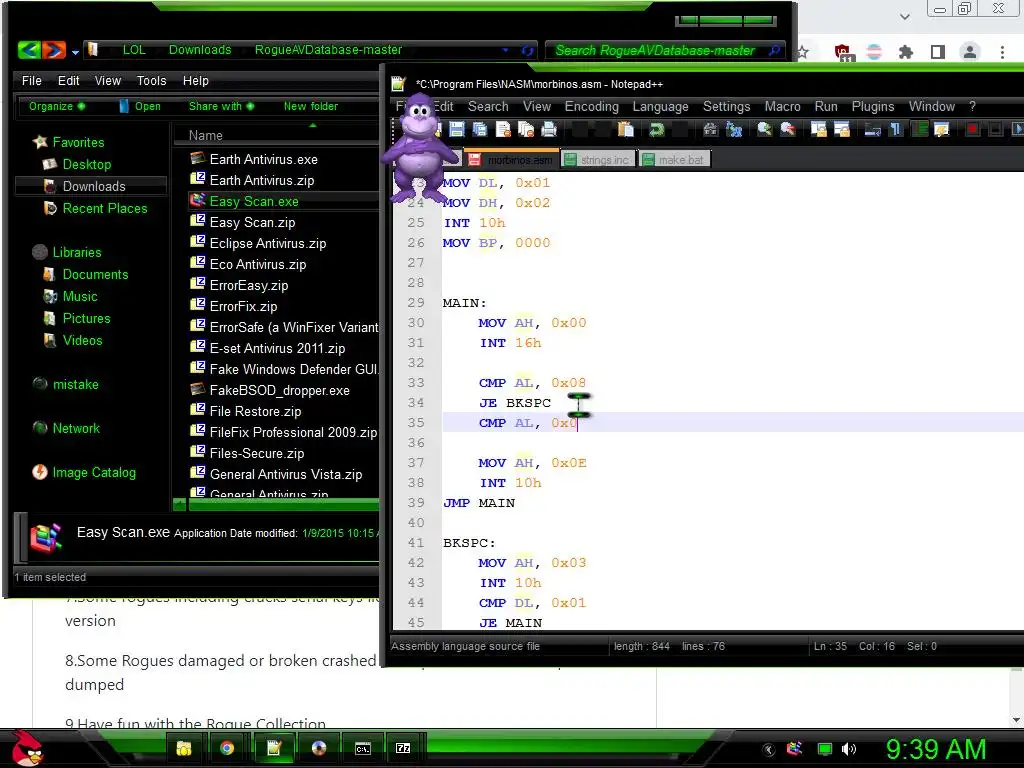Click Downloads in the address bar breadcrumb

click(200, 50)
